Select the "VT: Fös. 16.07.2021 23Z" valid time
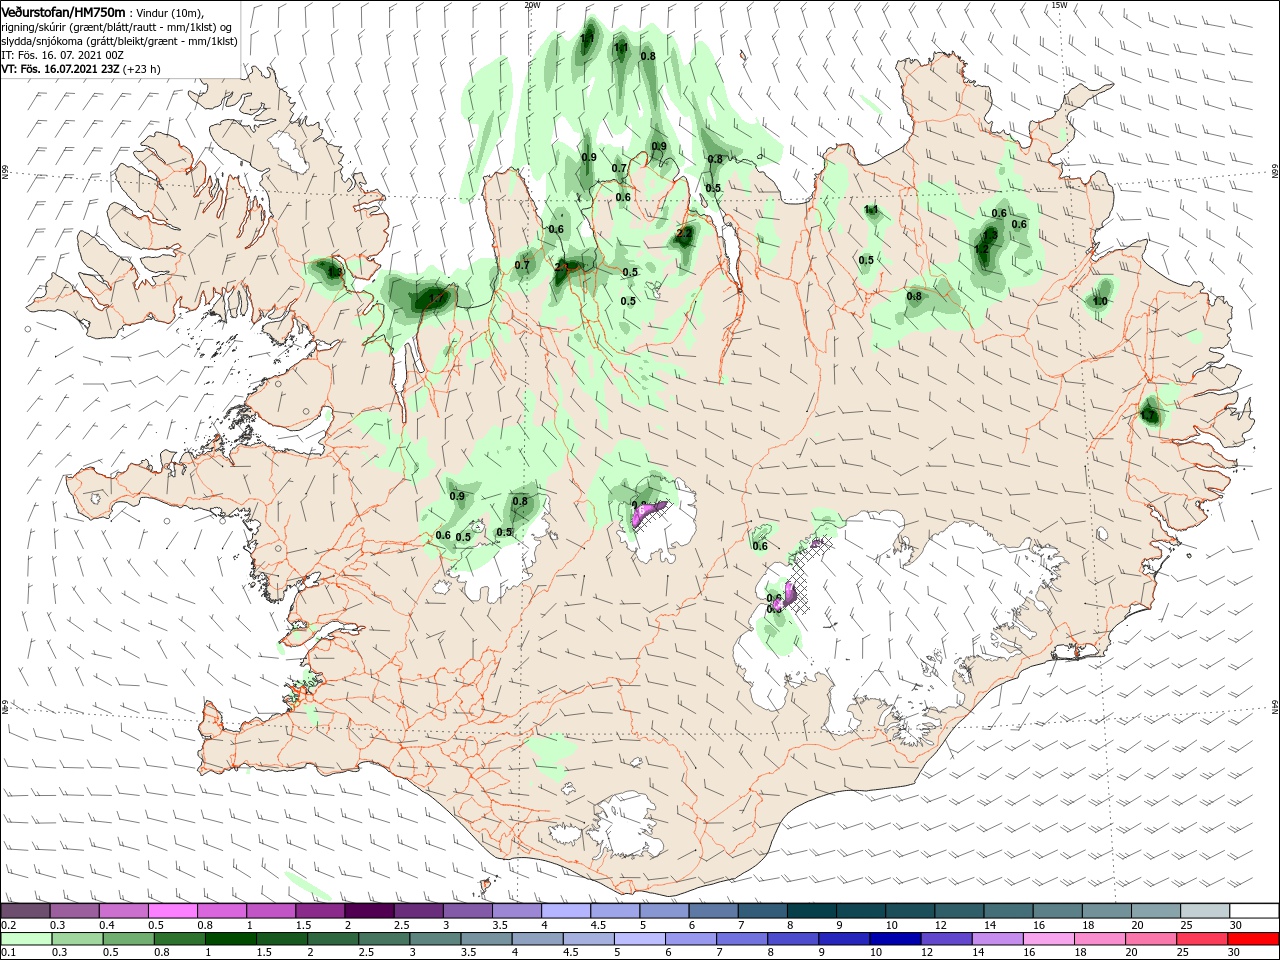This screenshot has height=960, width=1280. coord(60,69)
